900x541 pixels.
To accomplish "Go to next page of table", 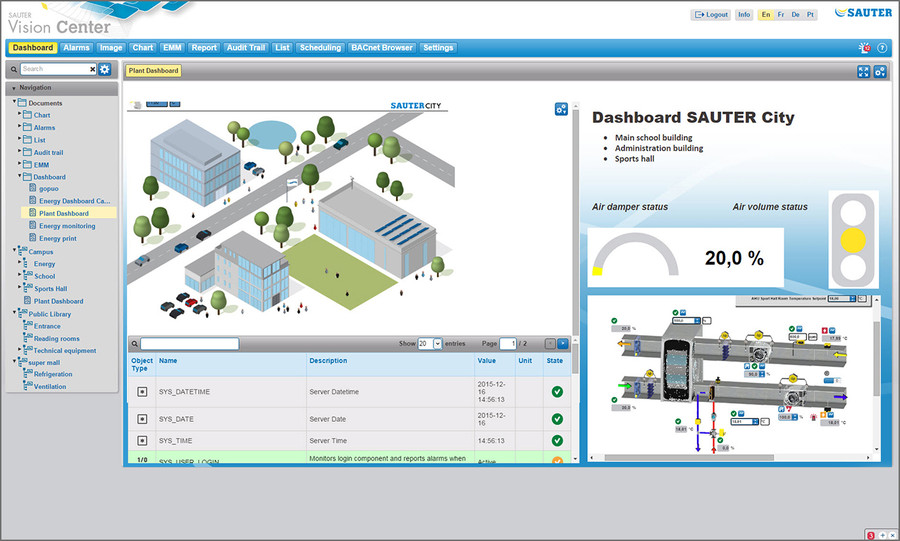I will click(563, 343).
